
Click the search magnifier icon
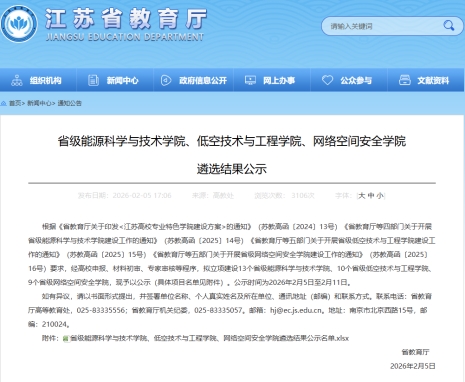pos(449,26)
